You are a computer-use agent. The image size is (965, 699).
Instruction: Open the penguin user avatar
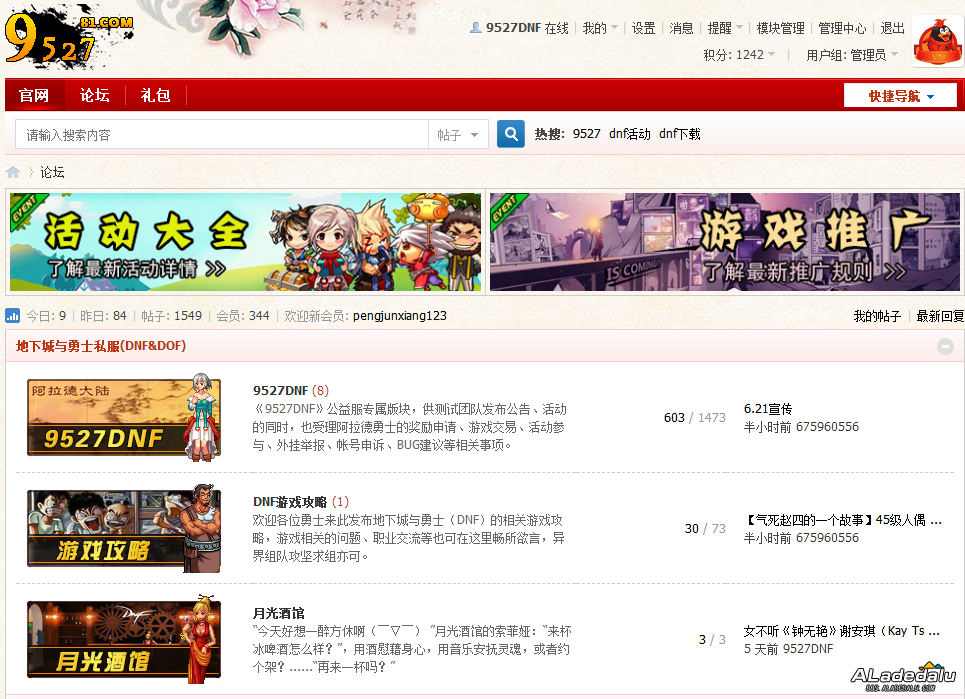(x=936, y=42)
